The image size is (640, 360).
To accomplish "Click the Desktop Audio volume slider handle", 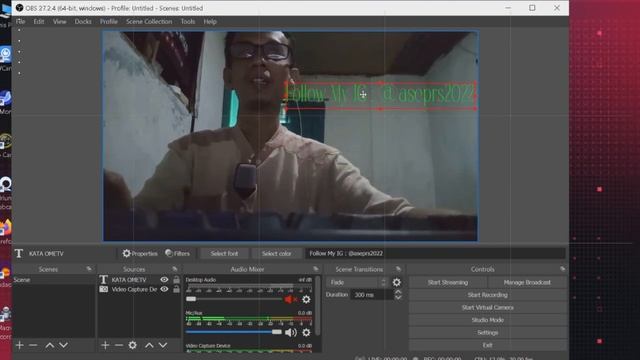I will (191, 299).
